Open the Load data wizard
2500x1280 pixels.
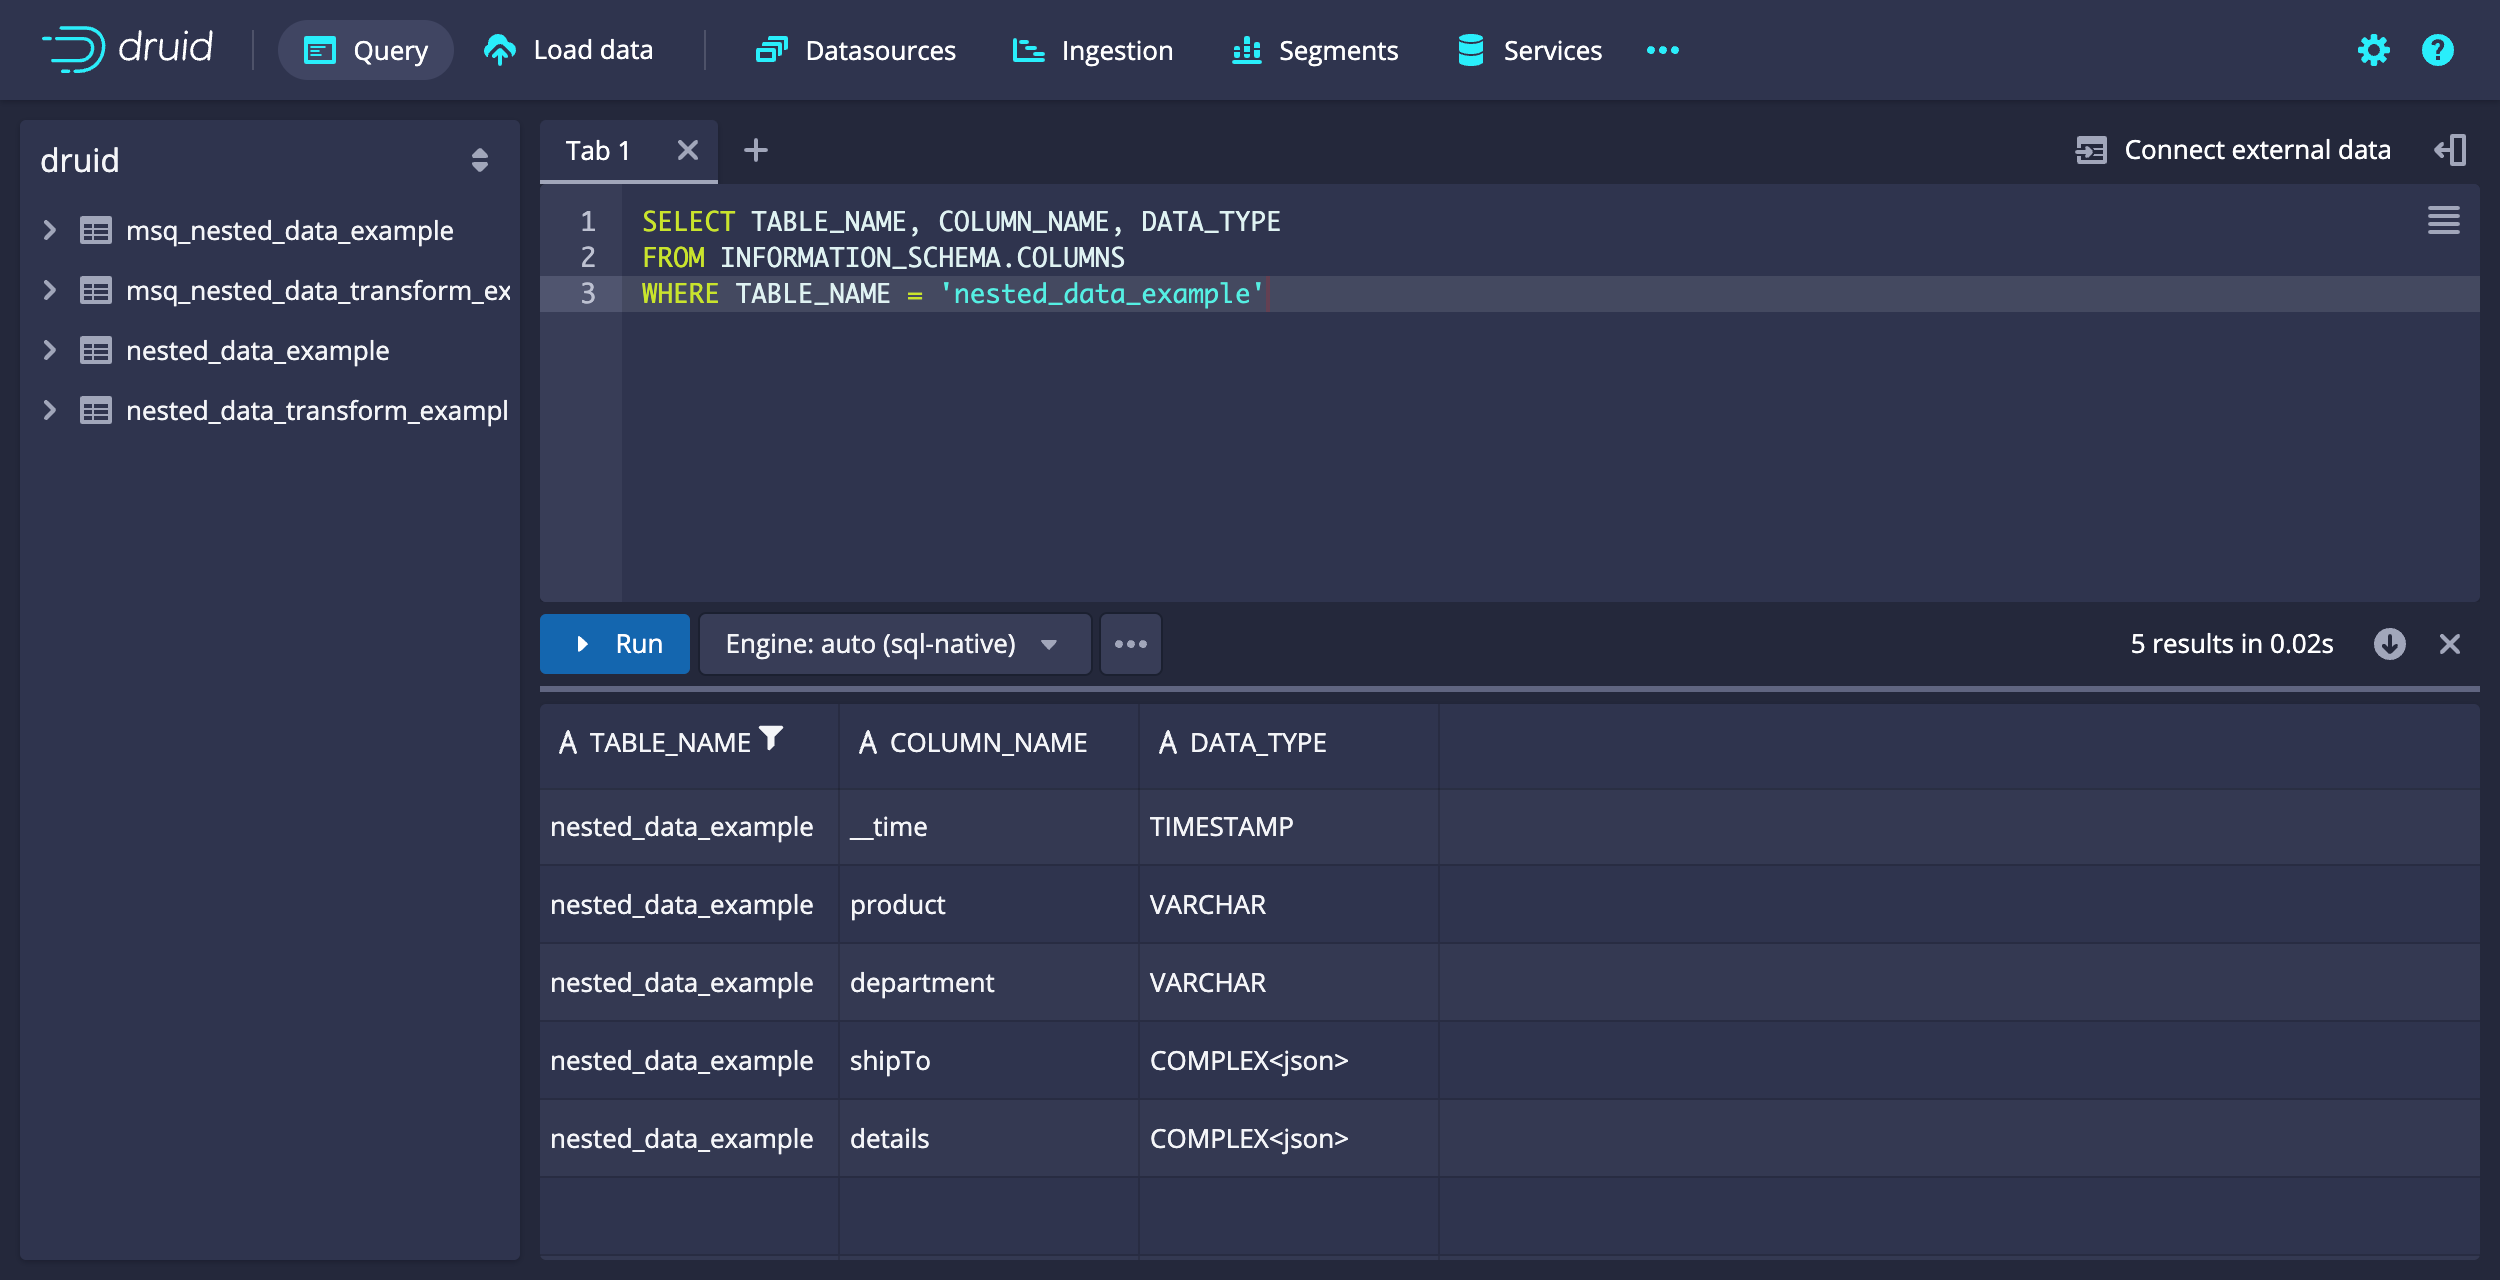tap(568, 50)
